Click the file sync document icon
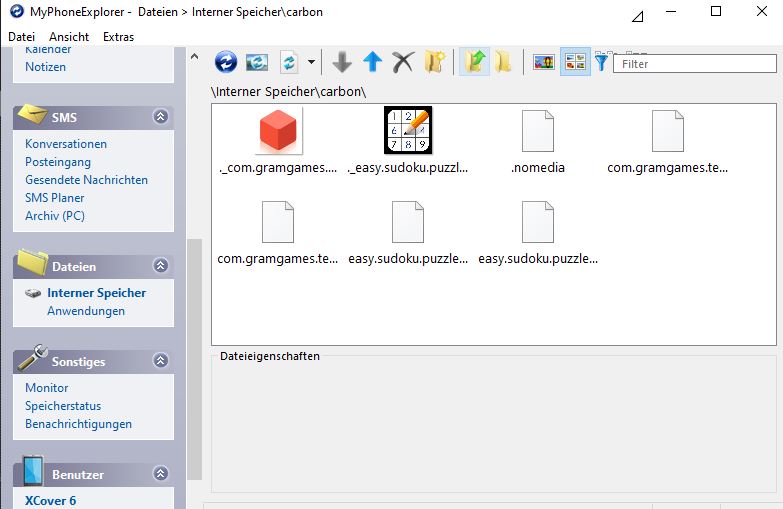The width and height of the screenshot is (783, 509). (x=289, y=62)
